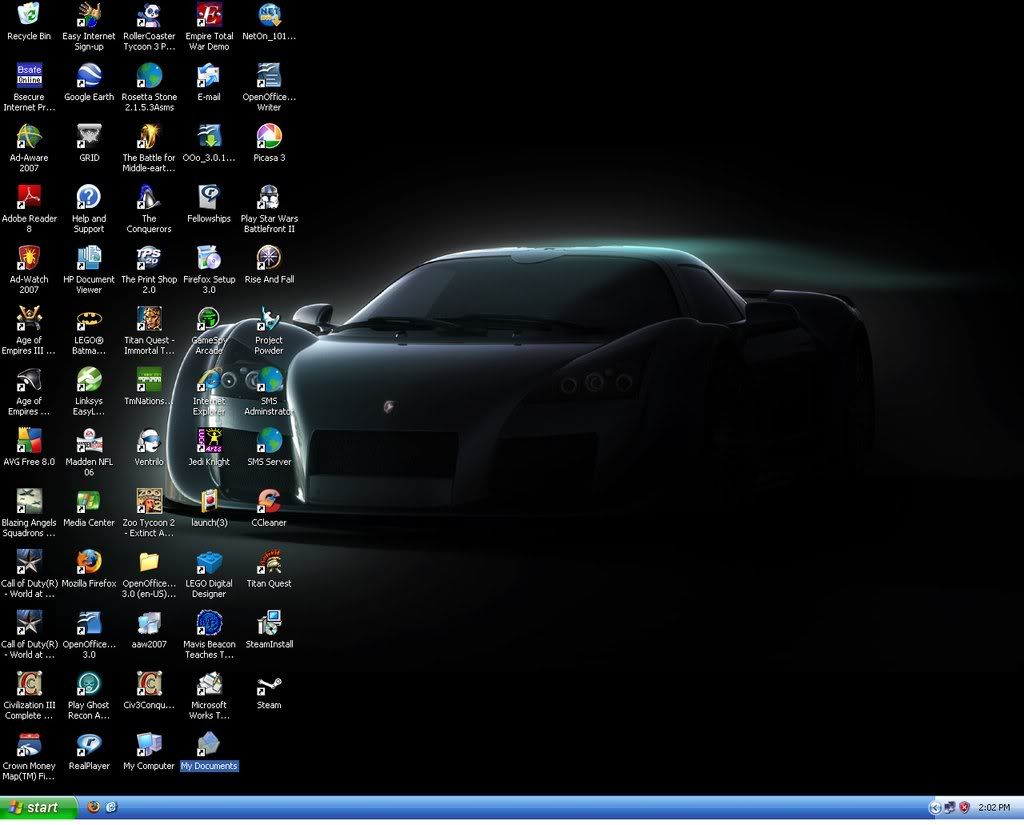
Task: Select the SteamInstall icon
Action: [x=269, y=623]
